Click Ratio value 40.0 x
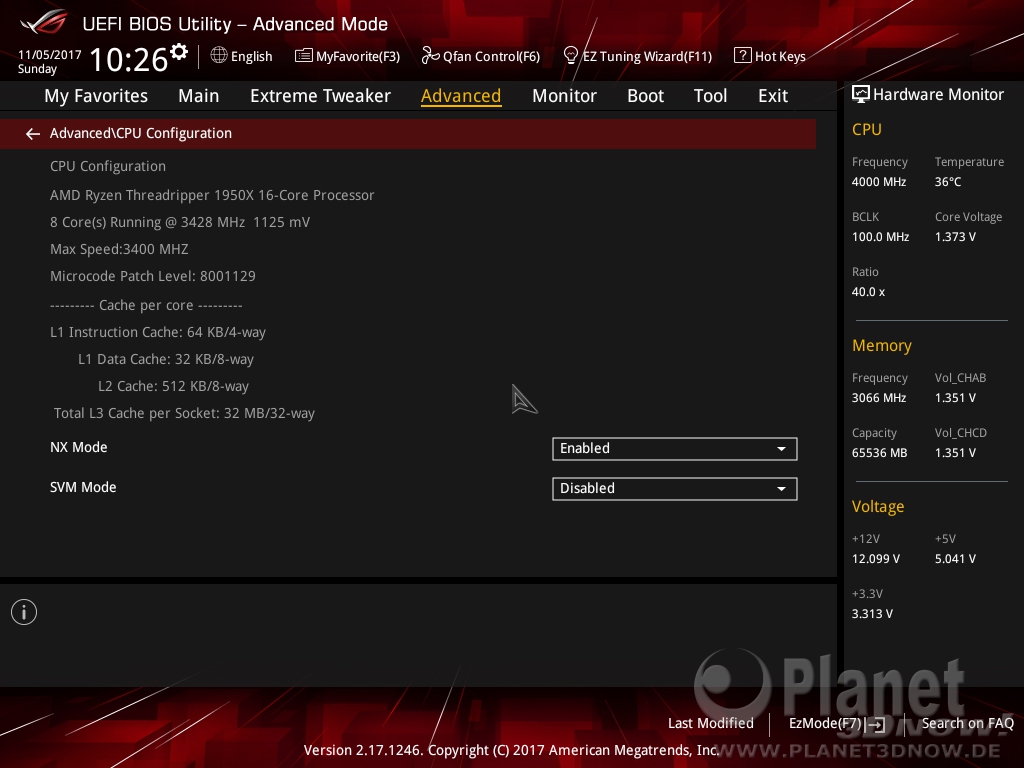The height and width of the screenshot is (768, 1024). pyautogui.click(x=868, y=292)
